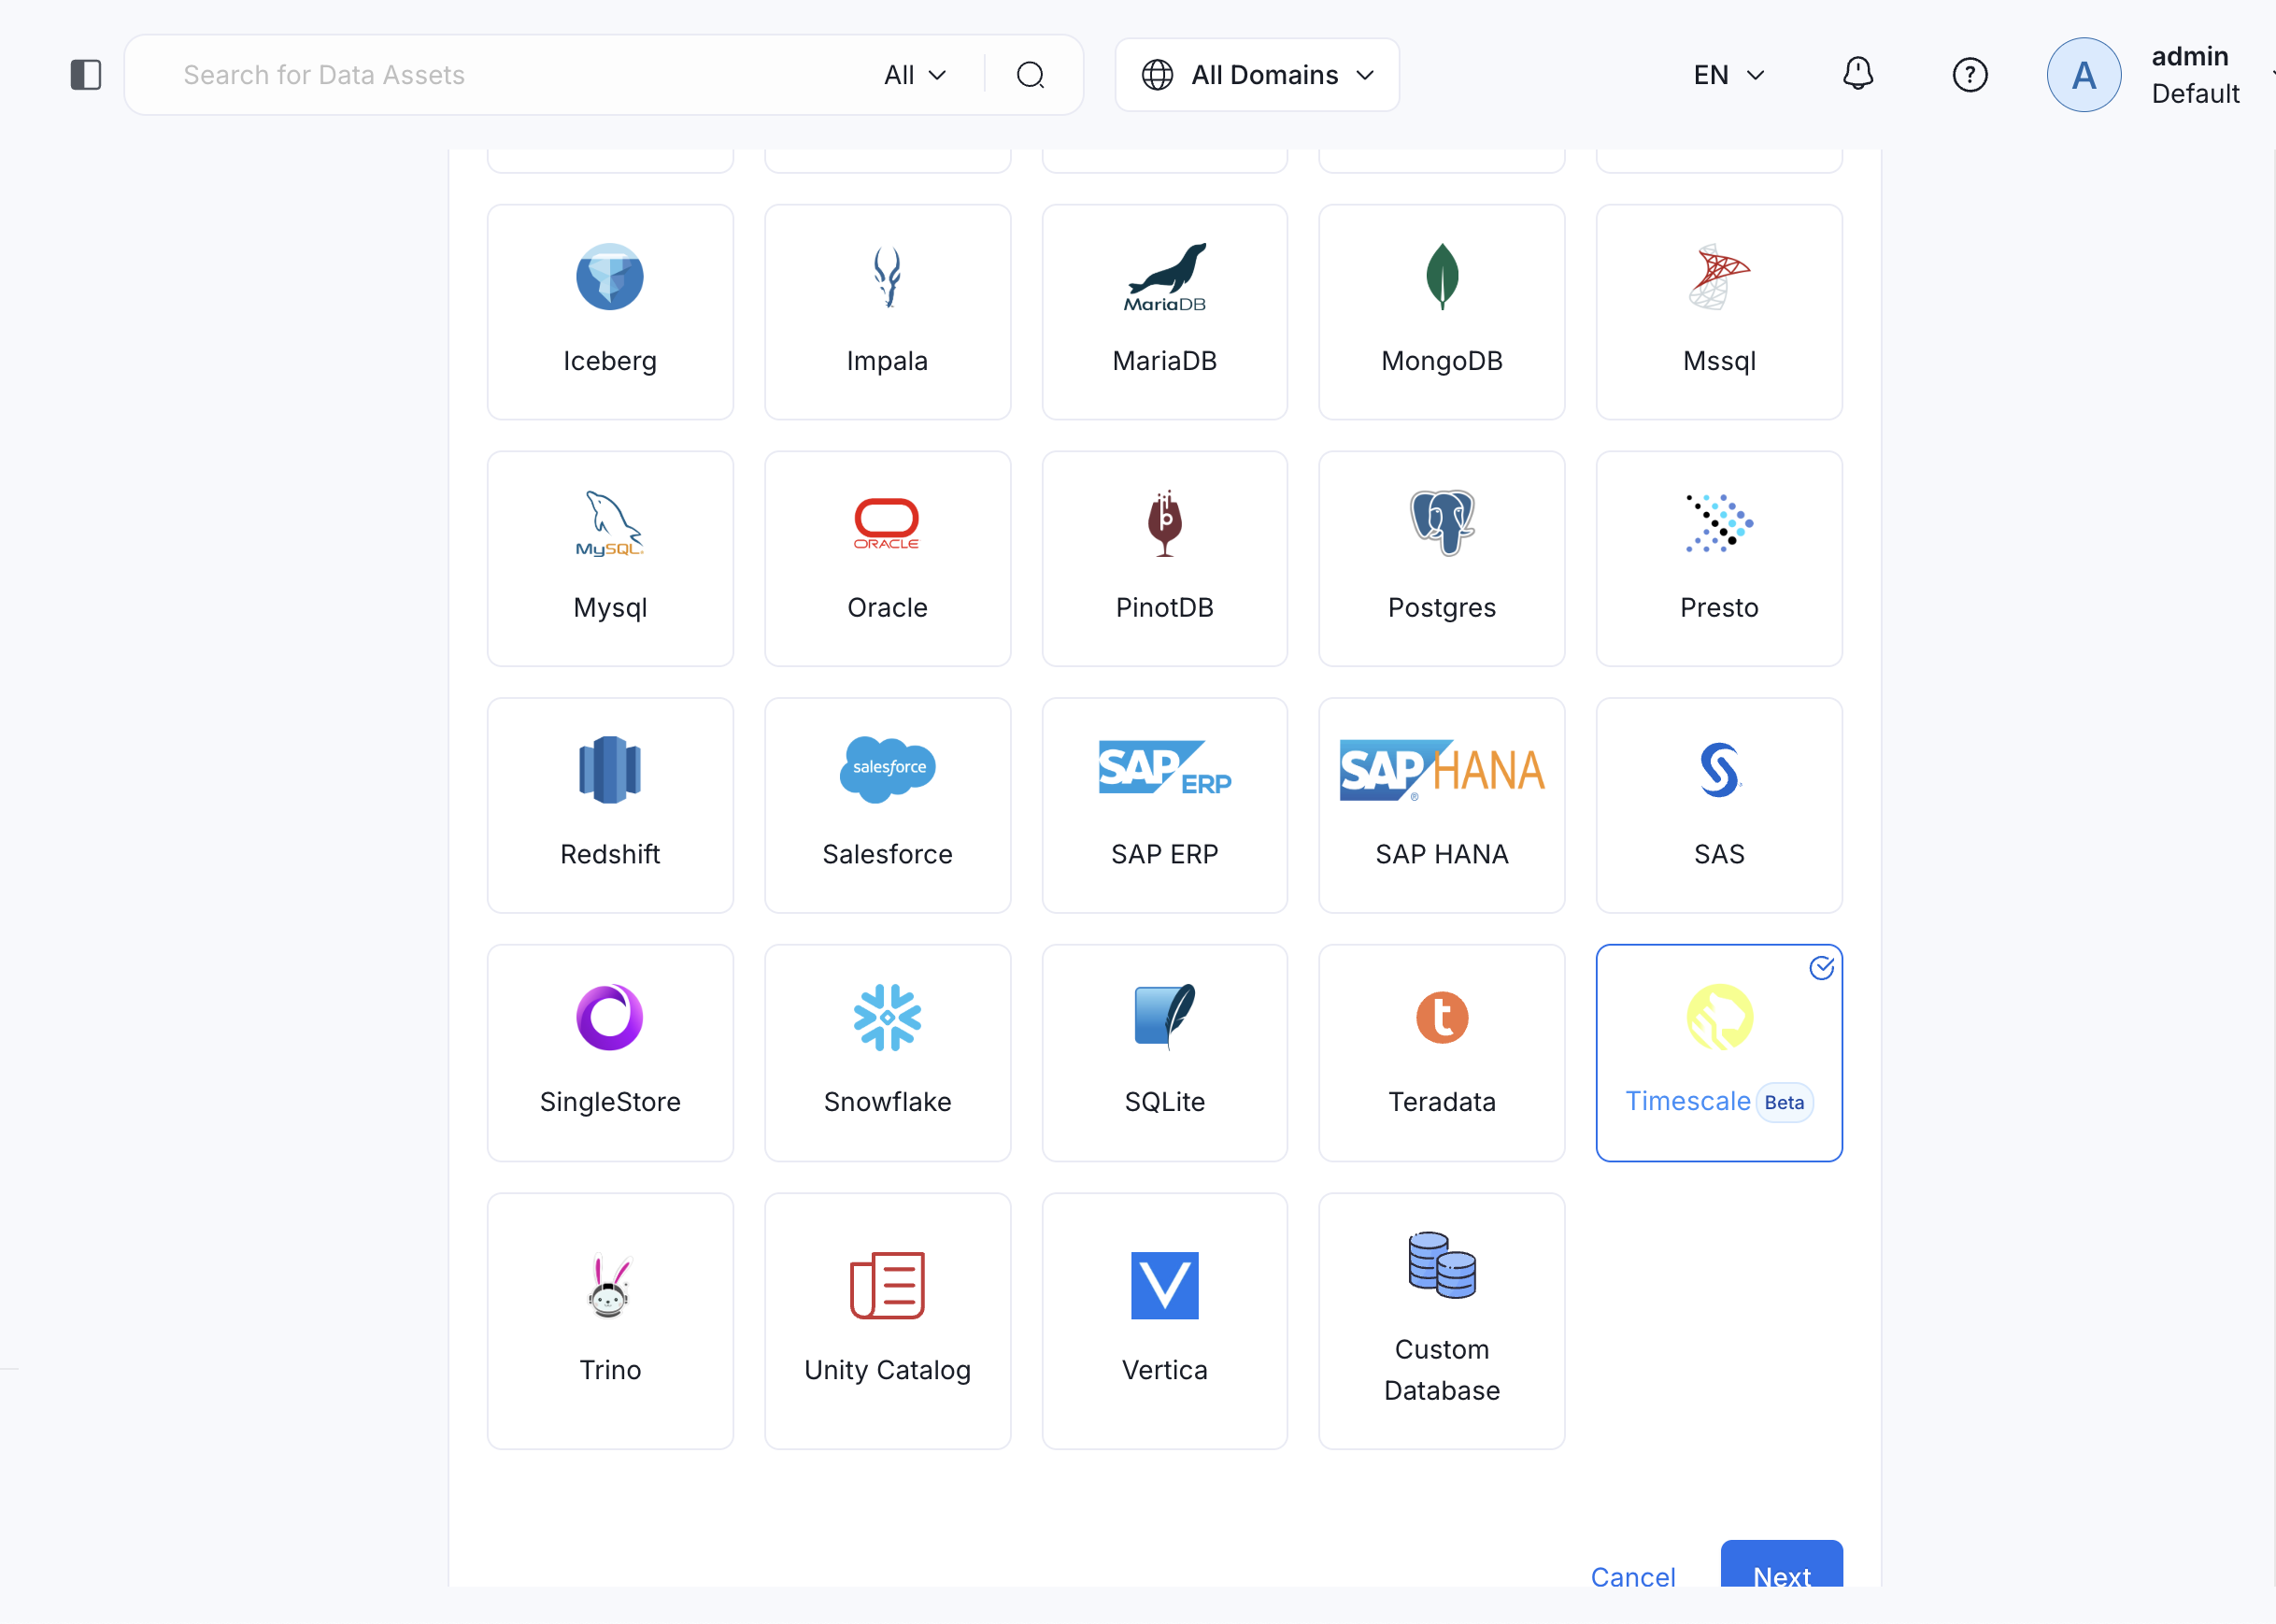
Task: Toggle the left sidebar collapse icon
Action: pos(86,75)
